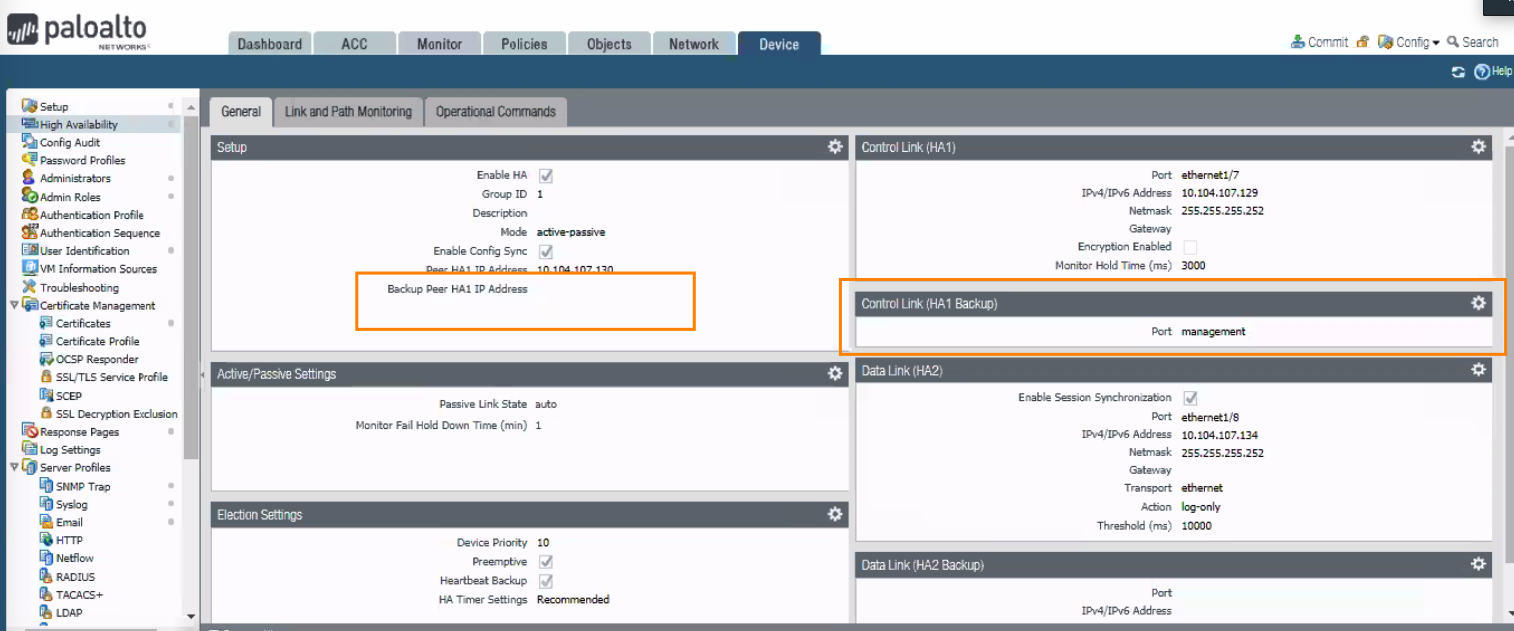Click the RADIUS icon in sidebar
1514x631 pixels.
[x=46, y=576]
